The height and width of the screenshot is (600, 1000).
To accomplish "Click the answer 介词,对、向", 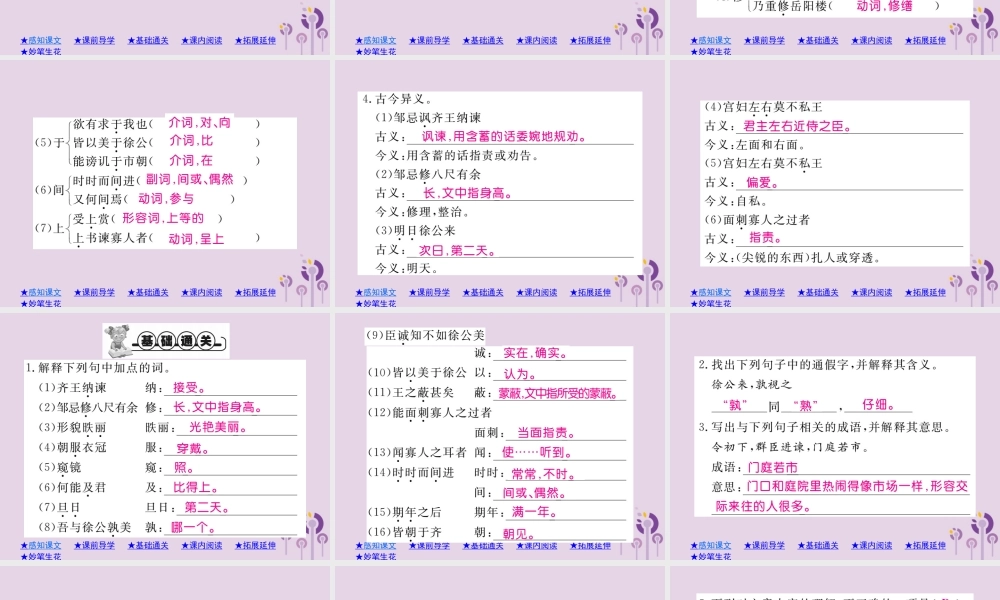I will [x=200, y=122].
